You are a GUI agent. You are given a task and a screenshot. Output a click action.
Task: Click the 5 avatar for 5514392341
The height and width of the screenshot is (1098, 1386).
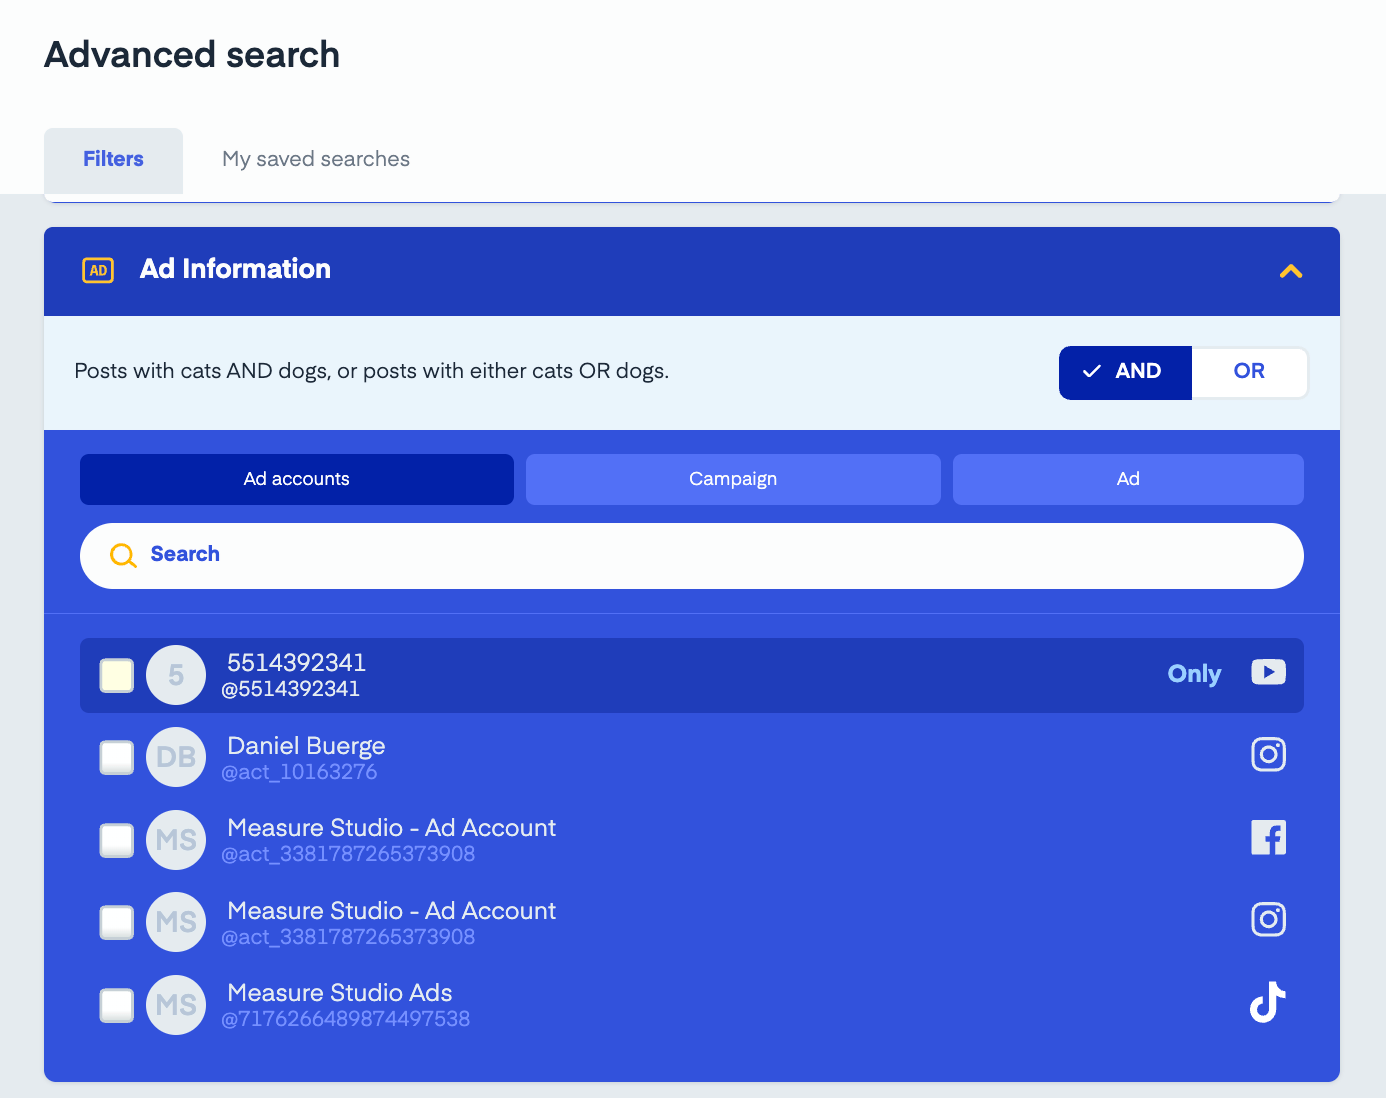(176, 675)
